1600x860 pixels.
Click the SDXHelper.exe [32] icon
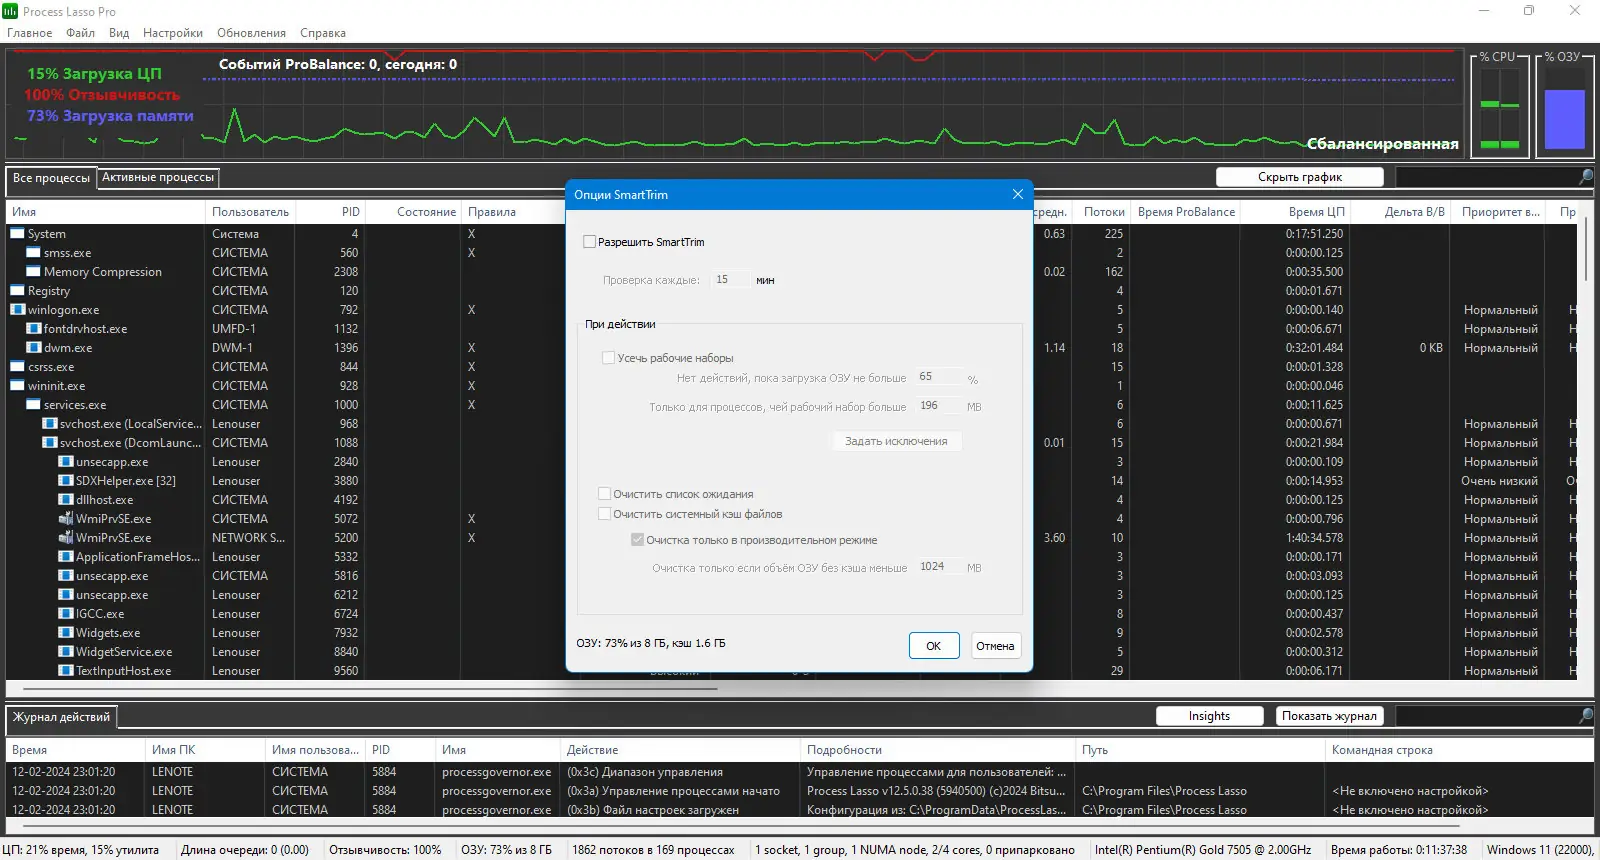[65, 481]
